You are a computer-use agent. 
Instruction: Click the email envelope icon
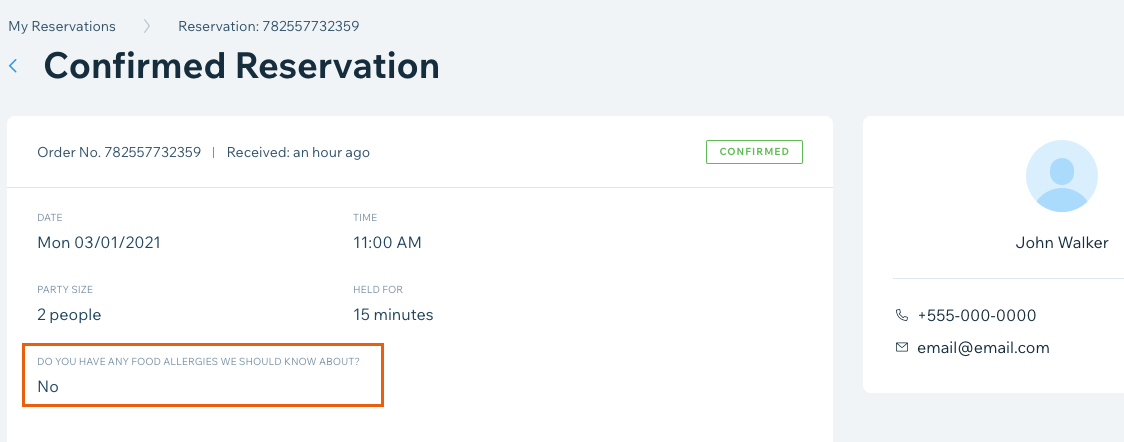click(x=902, y=347)
